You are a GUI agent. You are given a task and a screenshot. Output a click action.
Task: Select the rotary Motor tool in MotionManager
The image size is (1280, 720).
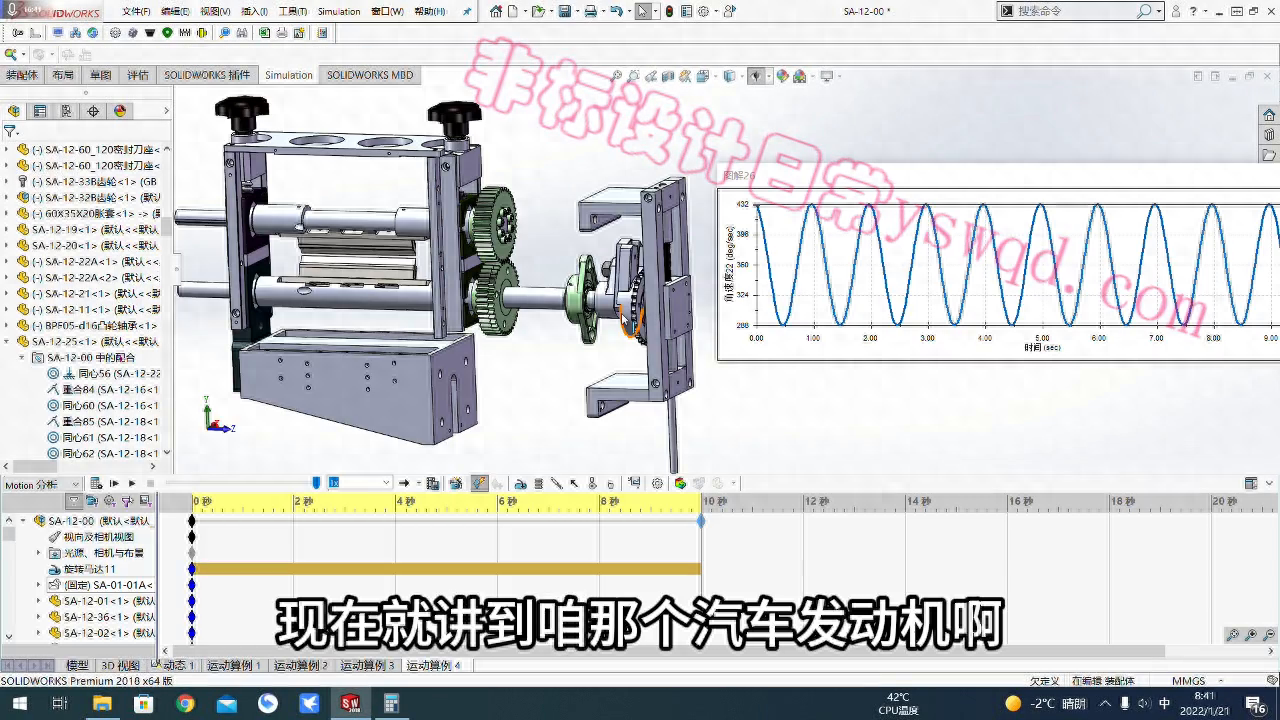(x=521, y=483)
